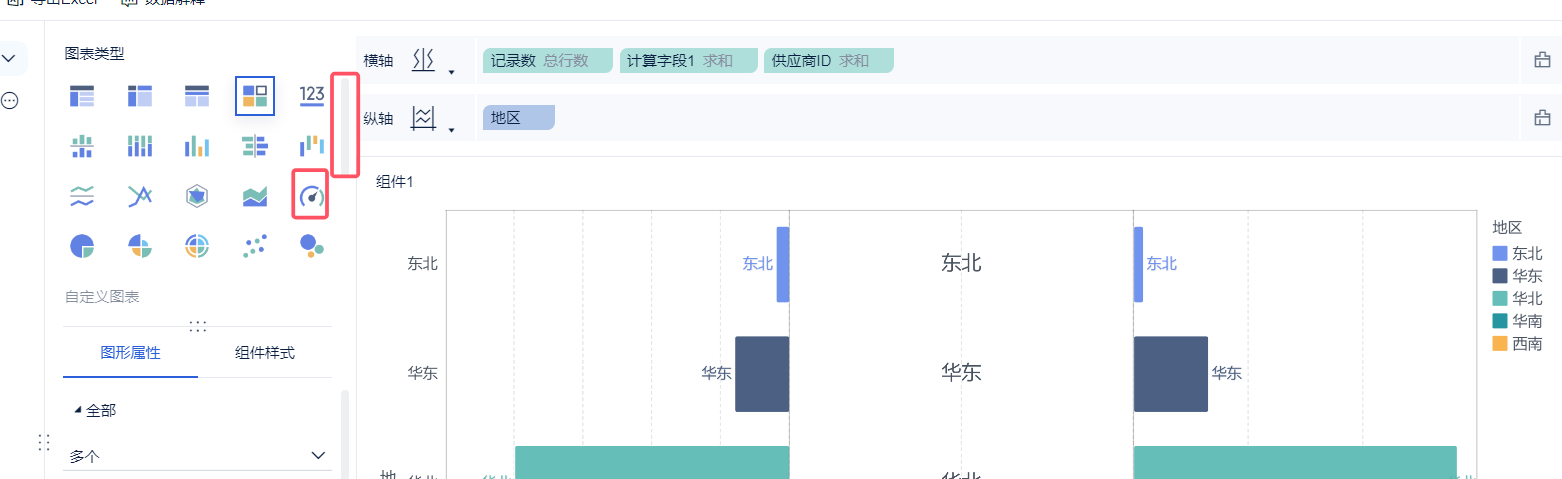Select the rose chart icon

click(140, 246)
